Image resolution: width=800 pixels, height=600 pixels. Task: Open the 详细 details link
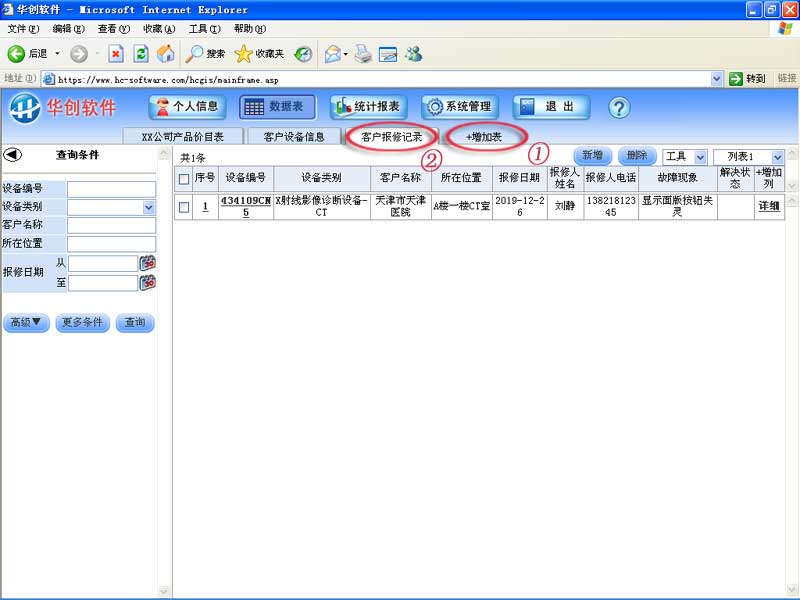(x=769, y=206)
